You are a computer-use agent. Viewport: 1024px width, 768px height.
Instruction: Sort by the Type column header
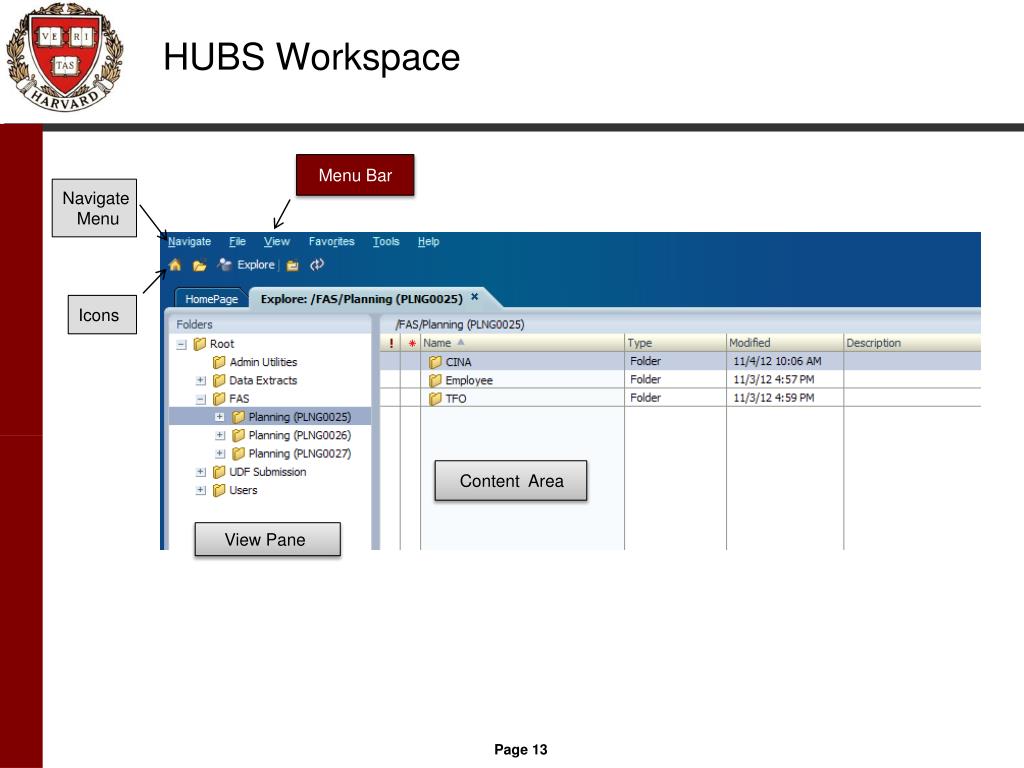tap(675, 343)
